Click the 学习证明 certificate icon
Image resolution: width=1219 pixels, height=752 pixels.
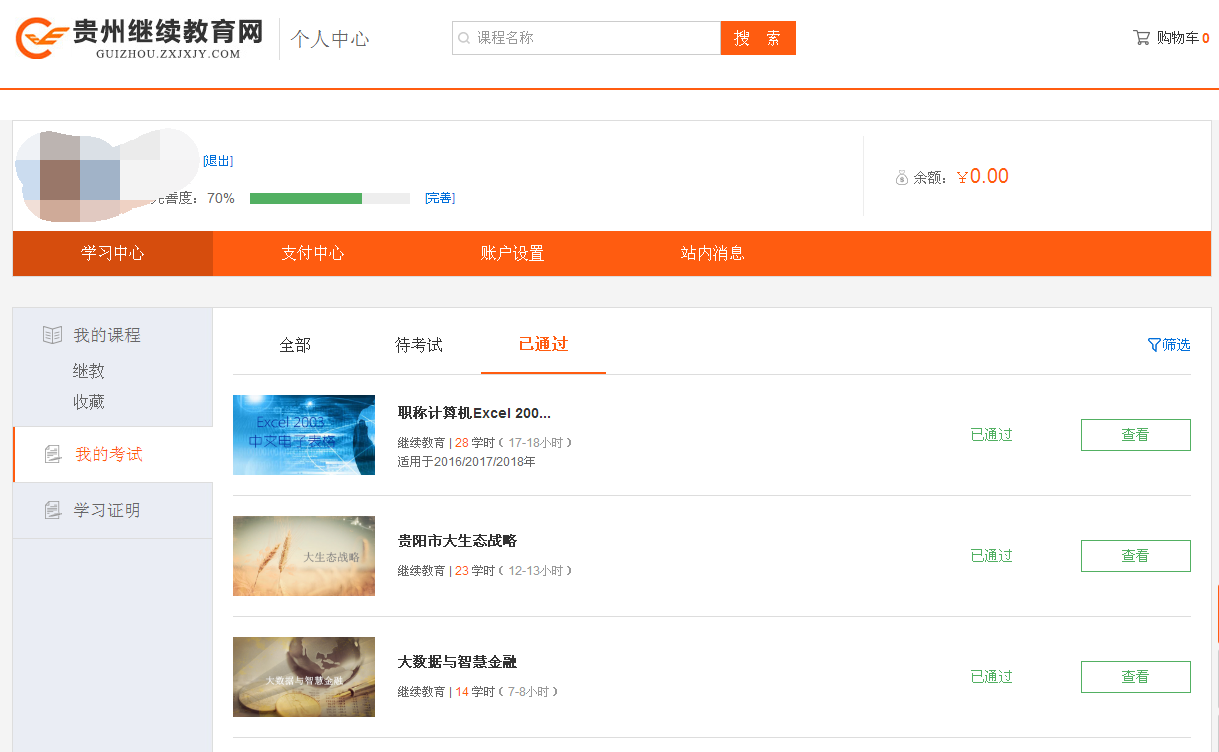(53, 510)
